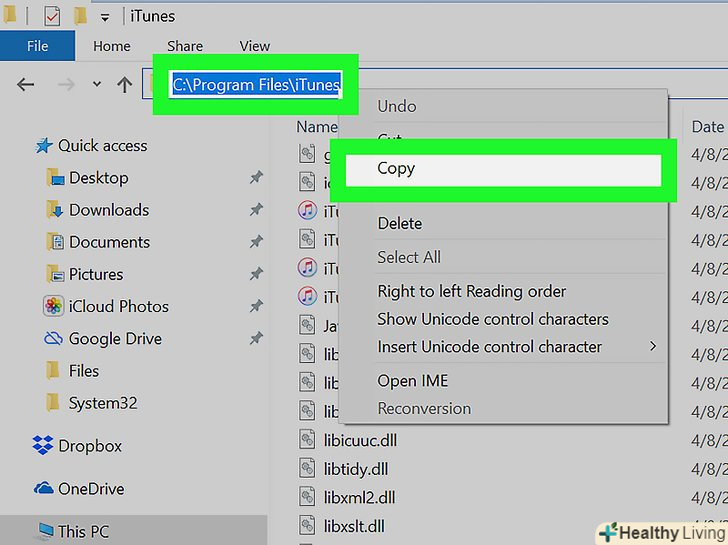Click the pin icon next to Google Drive
The width and height of the screenshot is (728, 545).
(256, 338)
